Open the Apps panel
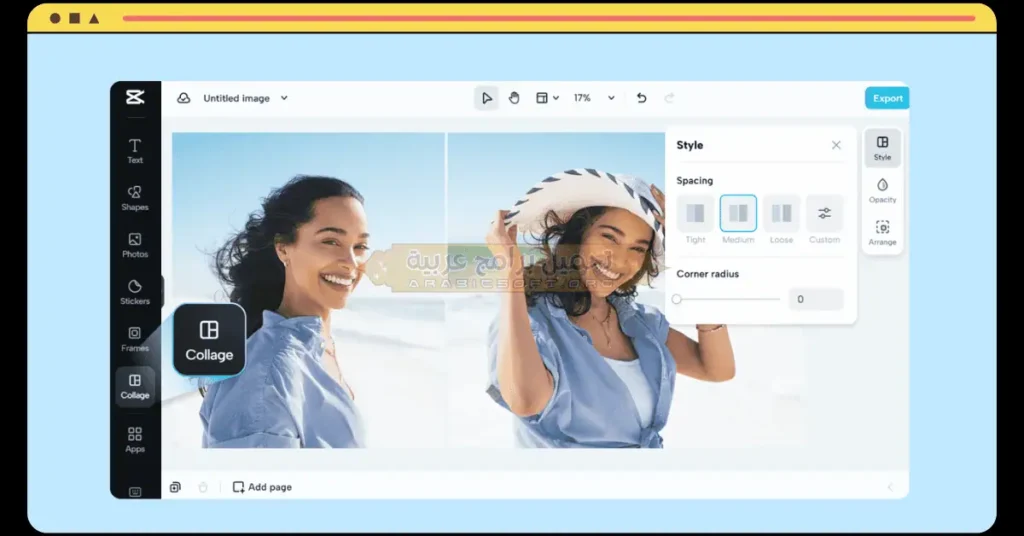This screenshot has width=1024, height=536. (x=135, y=439)
